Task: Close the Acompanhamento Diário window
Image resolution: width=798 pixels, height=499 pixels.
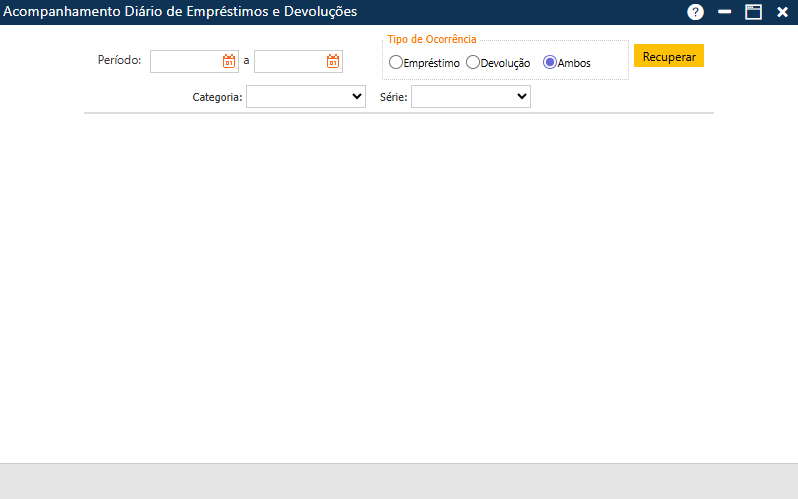Action: tap(782, 12)
